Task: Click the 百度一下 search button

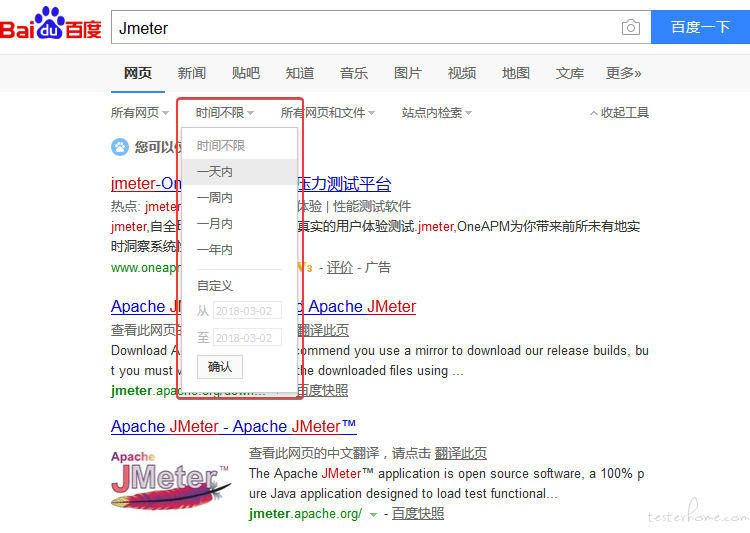Action: click(700, 27)
